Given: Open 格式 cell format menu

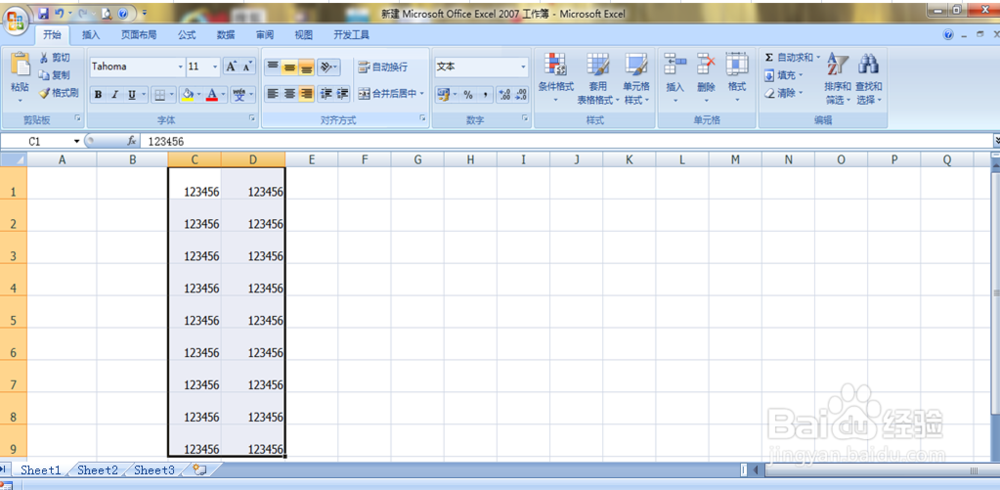Looking at the screenshot, I should coord(737,79).
